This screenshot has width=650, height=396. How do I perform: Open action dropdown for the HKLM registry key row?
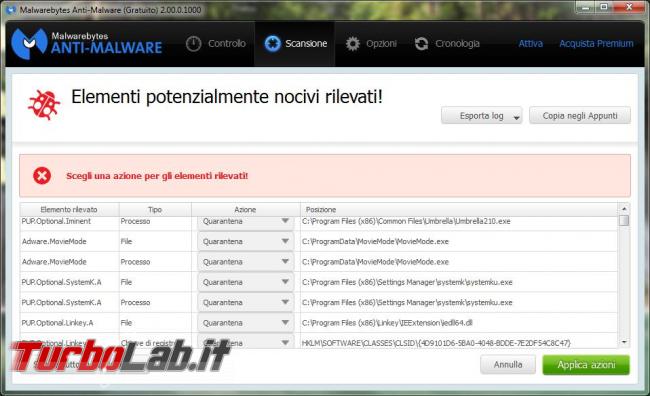[x=245, y=342]
